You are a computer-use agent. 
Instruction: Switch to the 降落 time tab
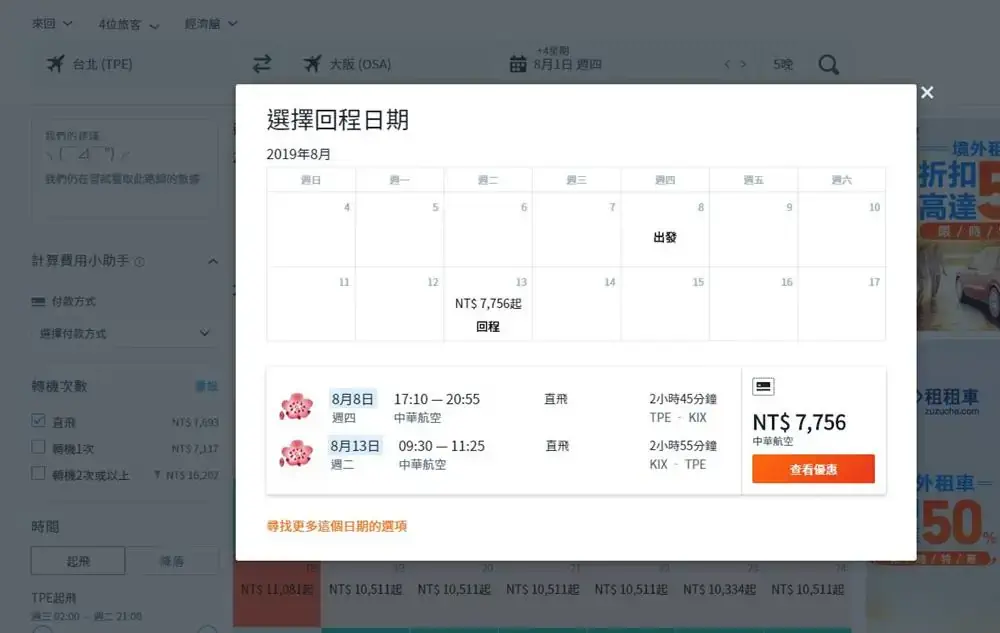click(x=172, y=561)
